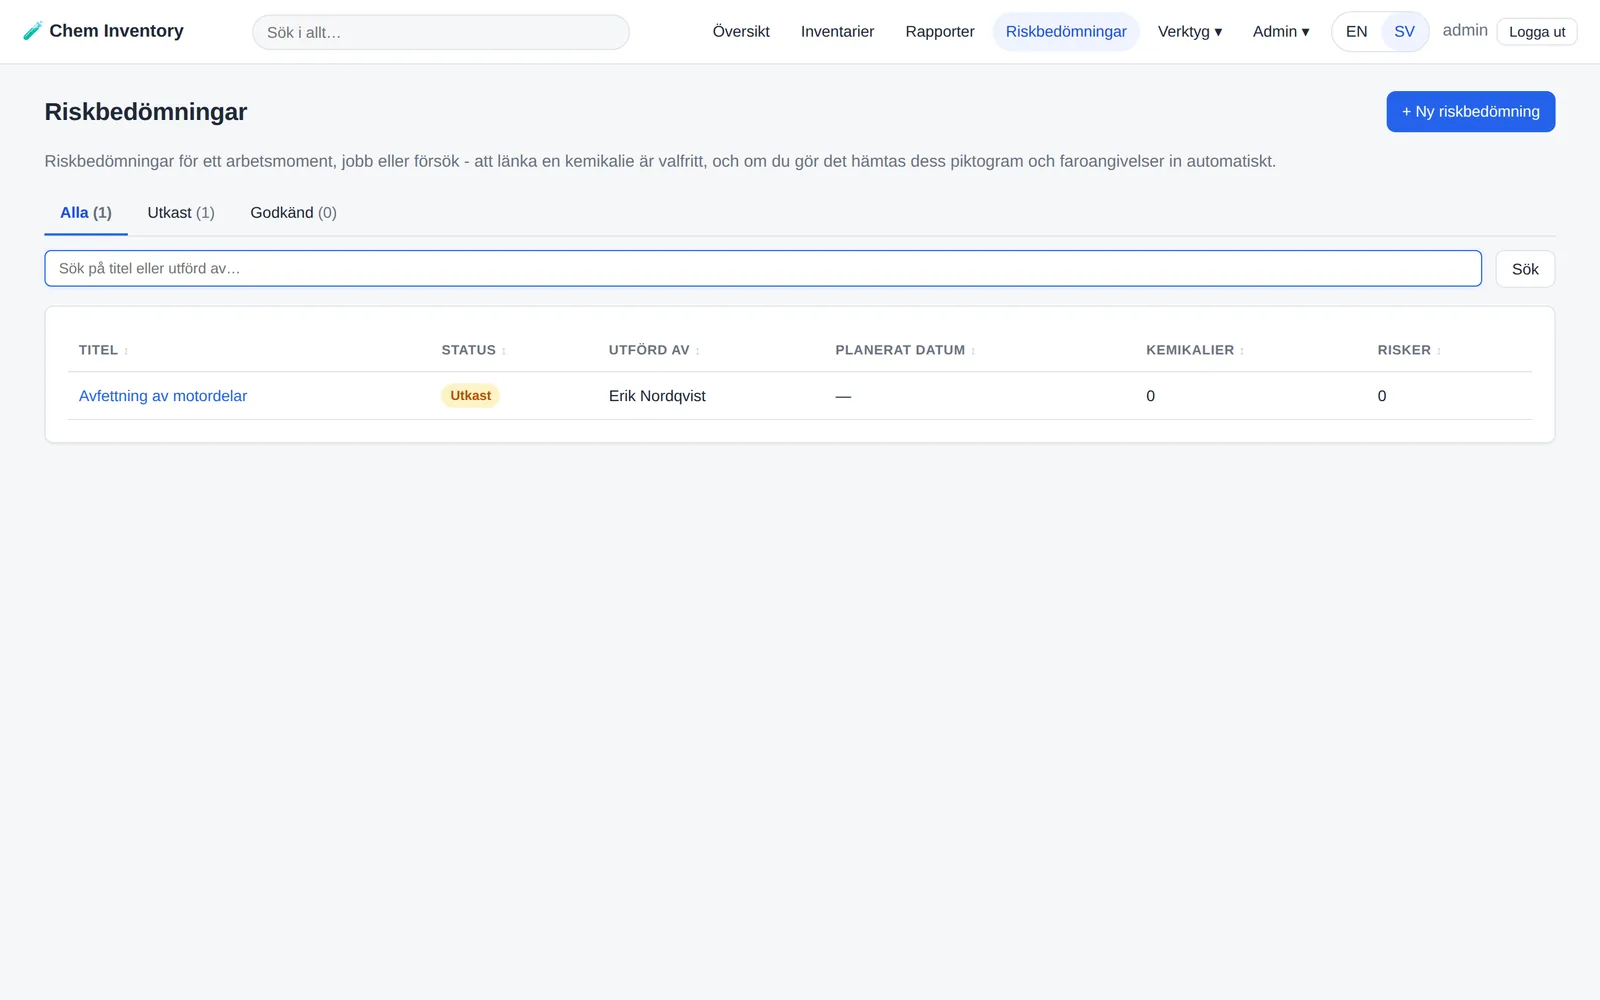This screenshot has height=1000, width=1600.
Task: Expand the Admin dropdown menu
Action: tap(1281, 32)
